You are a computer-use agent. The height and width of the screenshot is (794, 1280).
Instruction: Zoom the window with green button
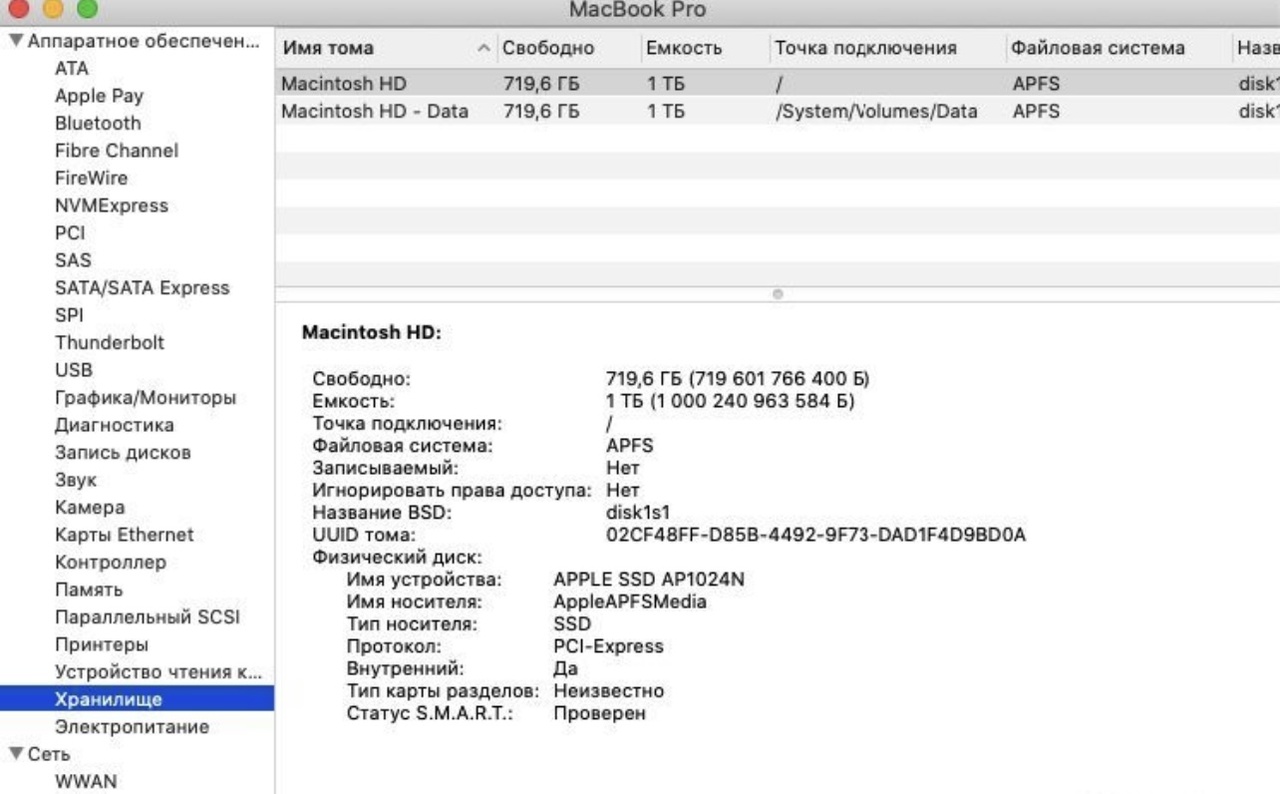click(x=86, y=8)
